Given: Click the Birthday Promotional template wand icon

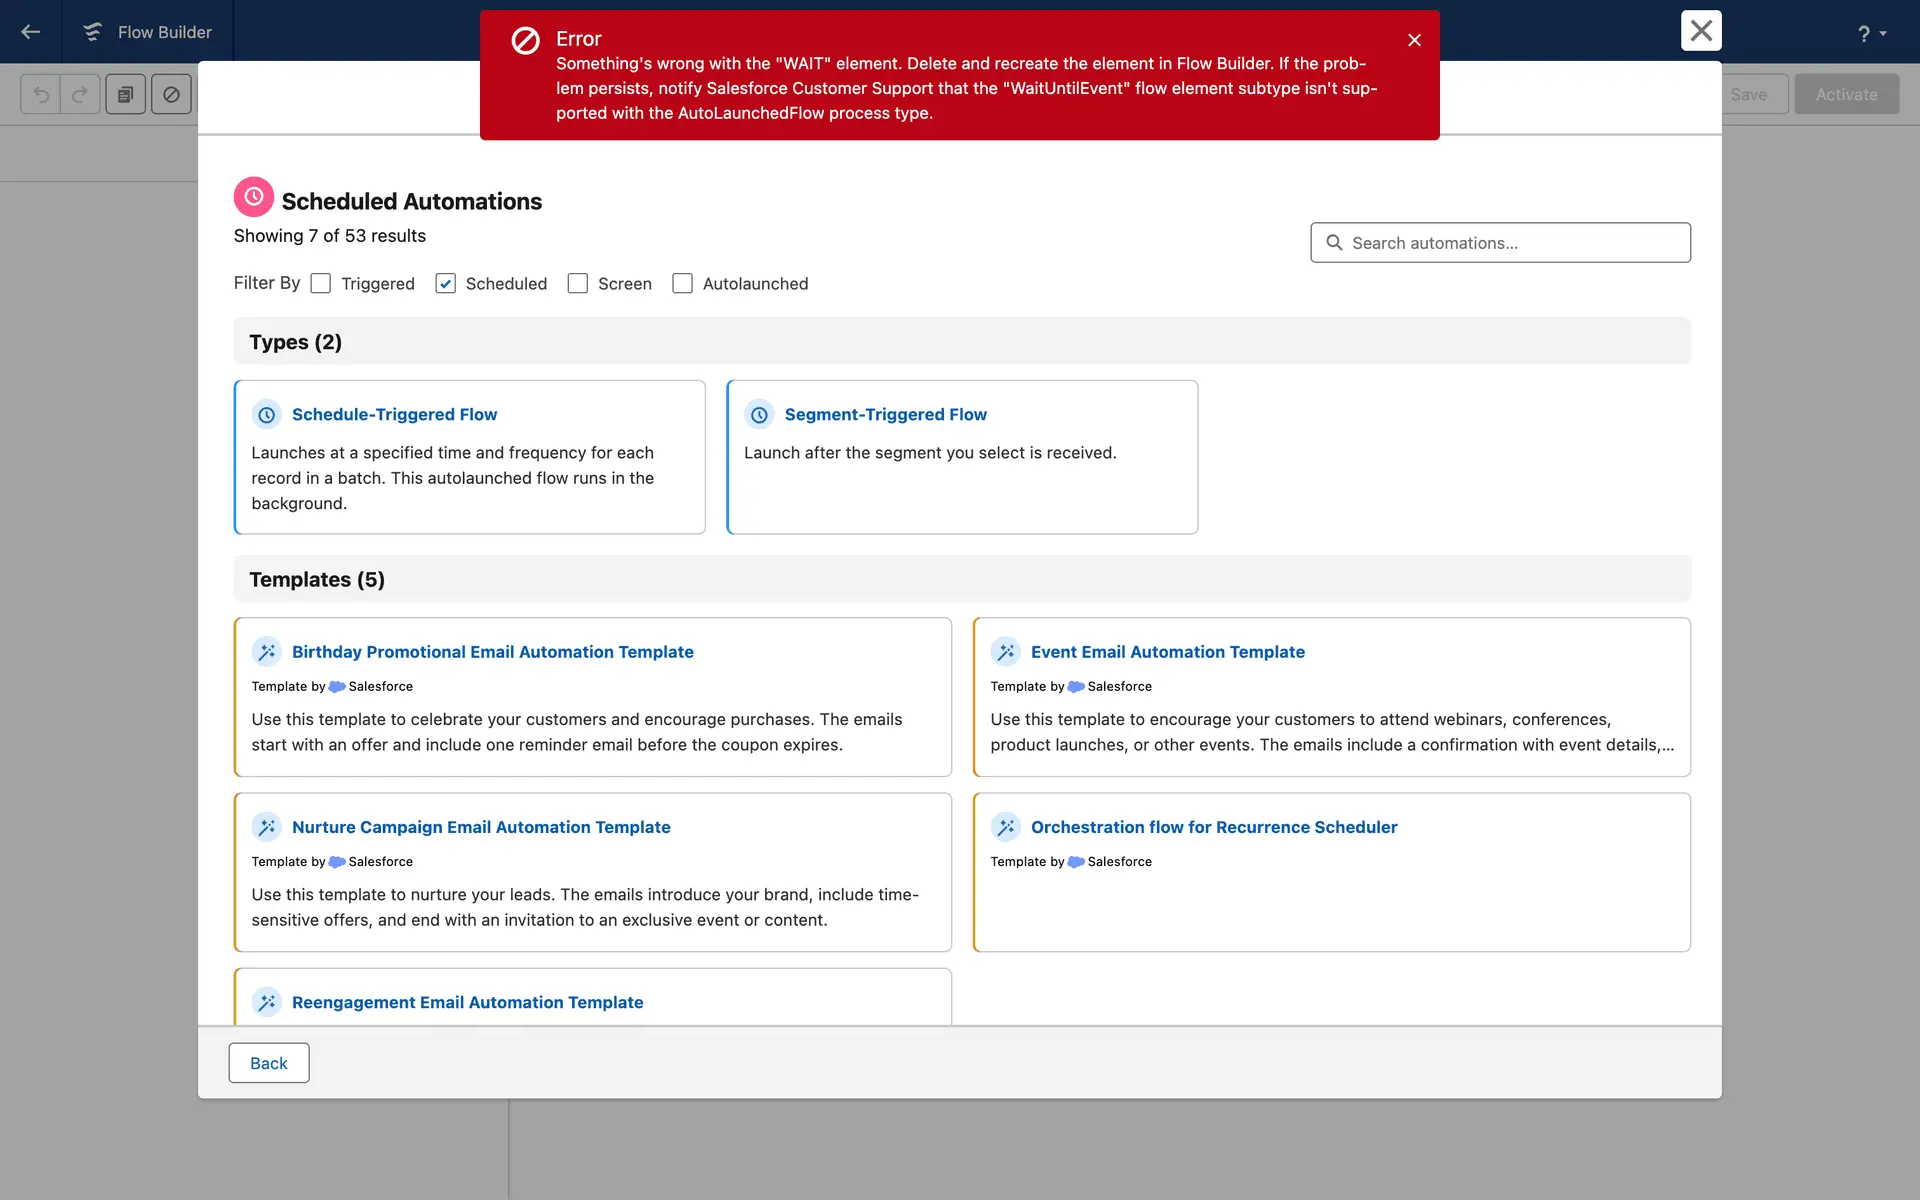Looking at the screenshot, I should (266, 652).
